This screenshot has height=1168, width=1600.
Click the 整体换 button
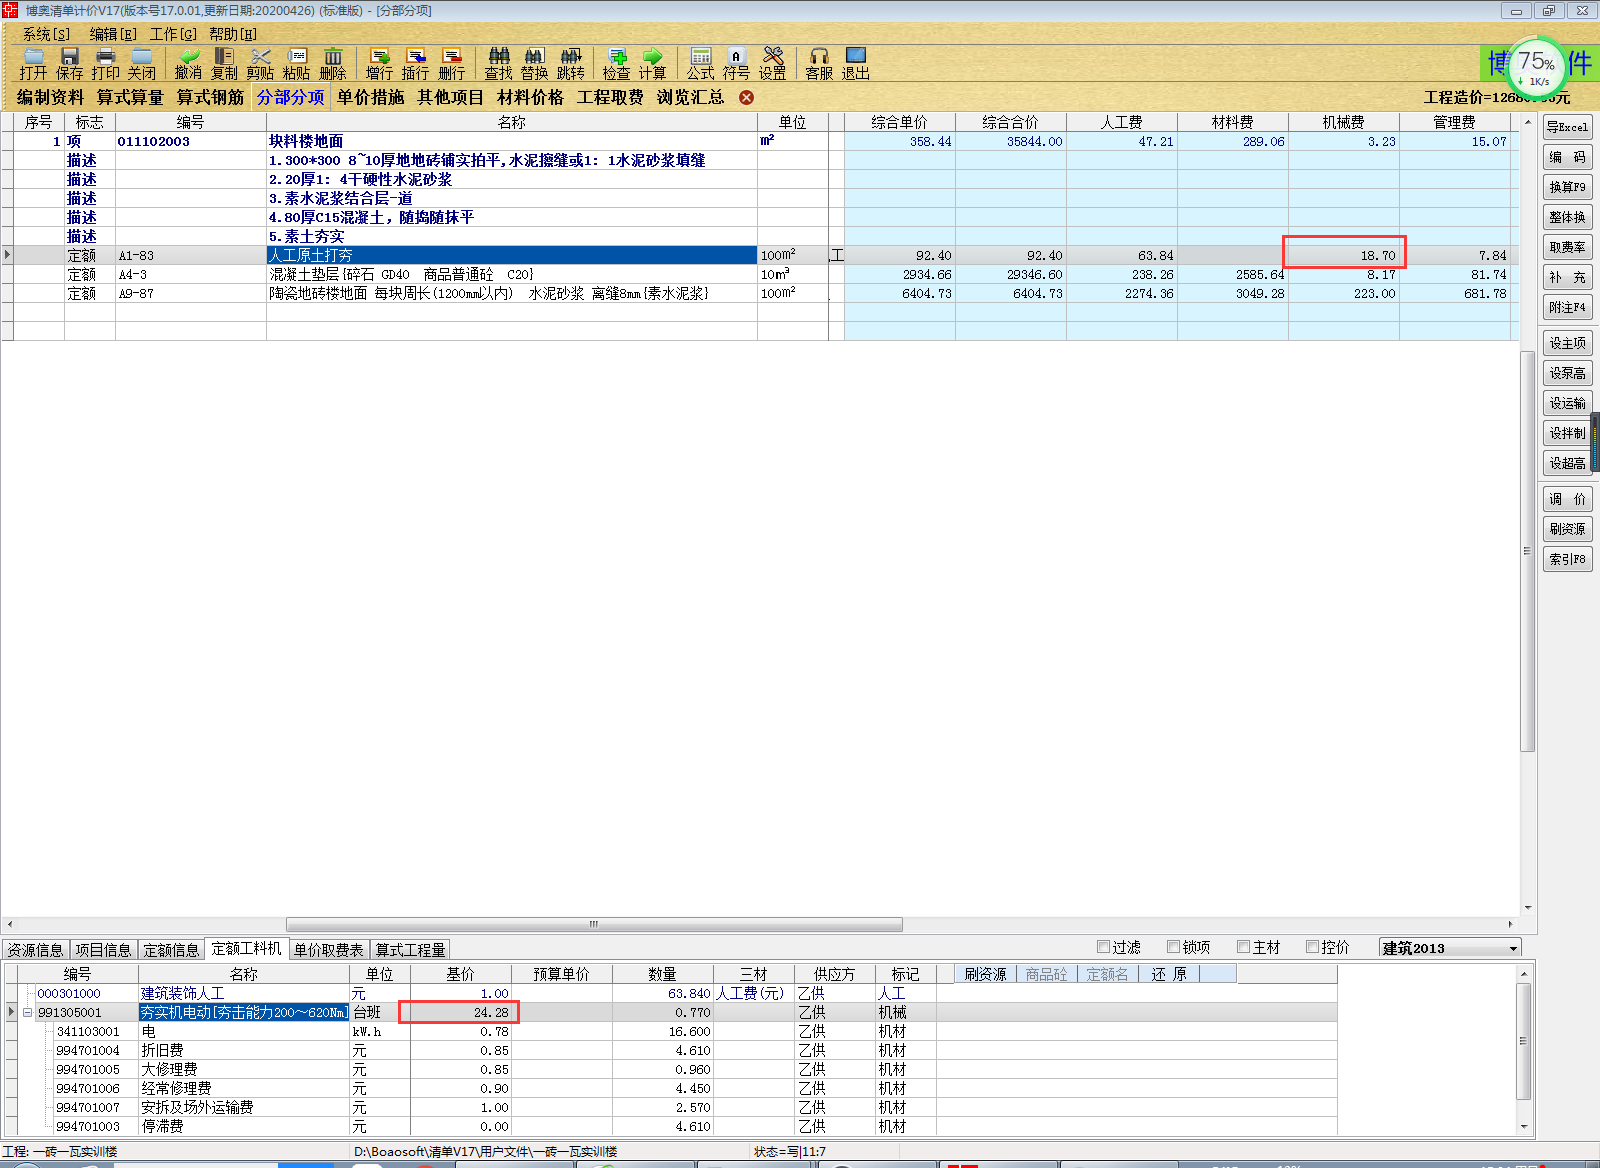[1567, 217]
